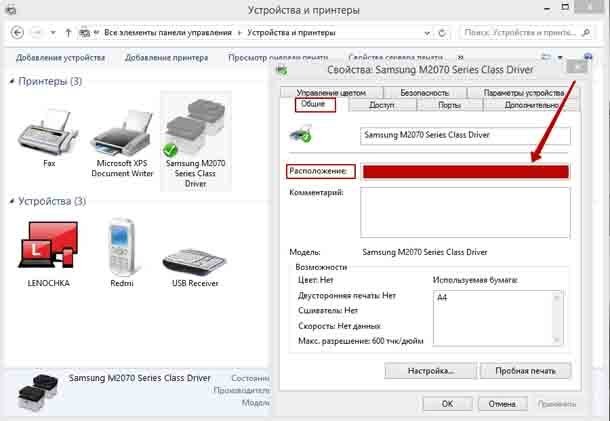Image resolution: width=610 pixels, height=421 pixels.
Task: Switch to the Порты tab
Action: click(449, 105)
